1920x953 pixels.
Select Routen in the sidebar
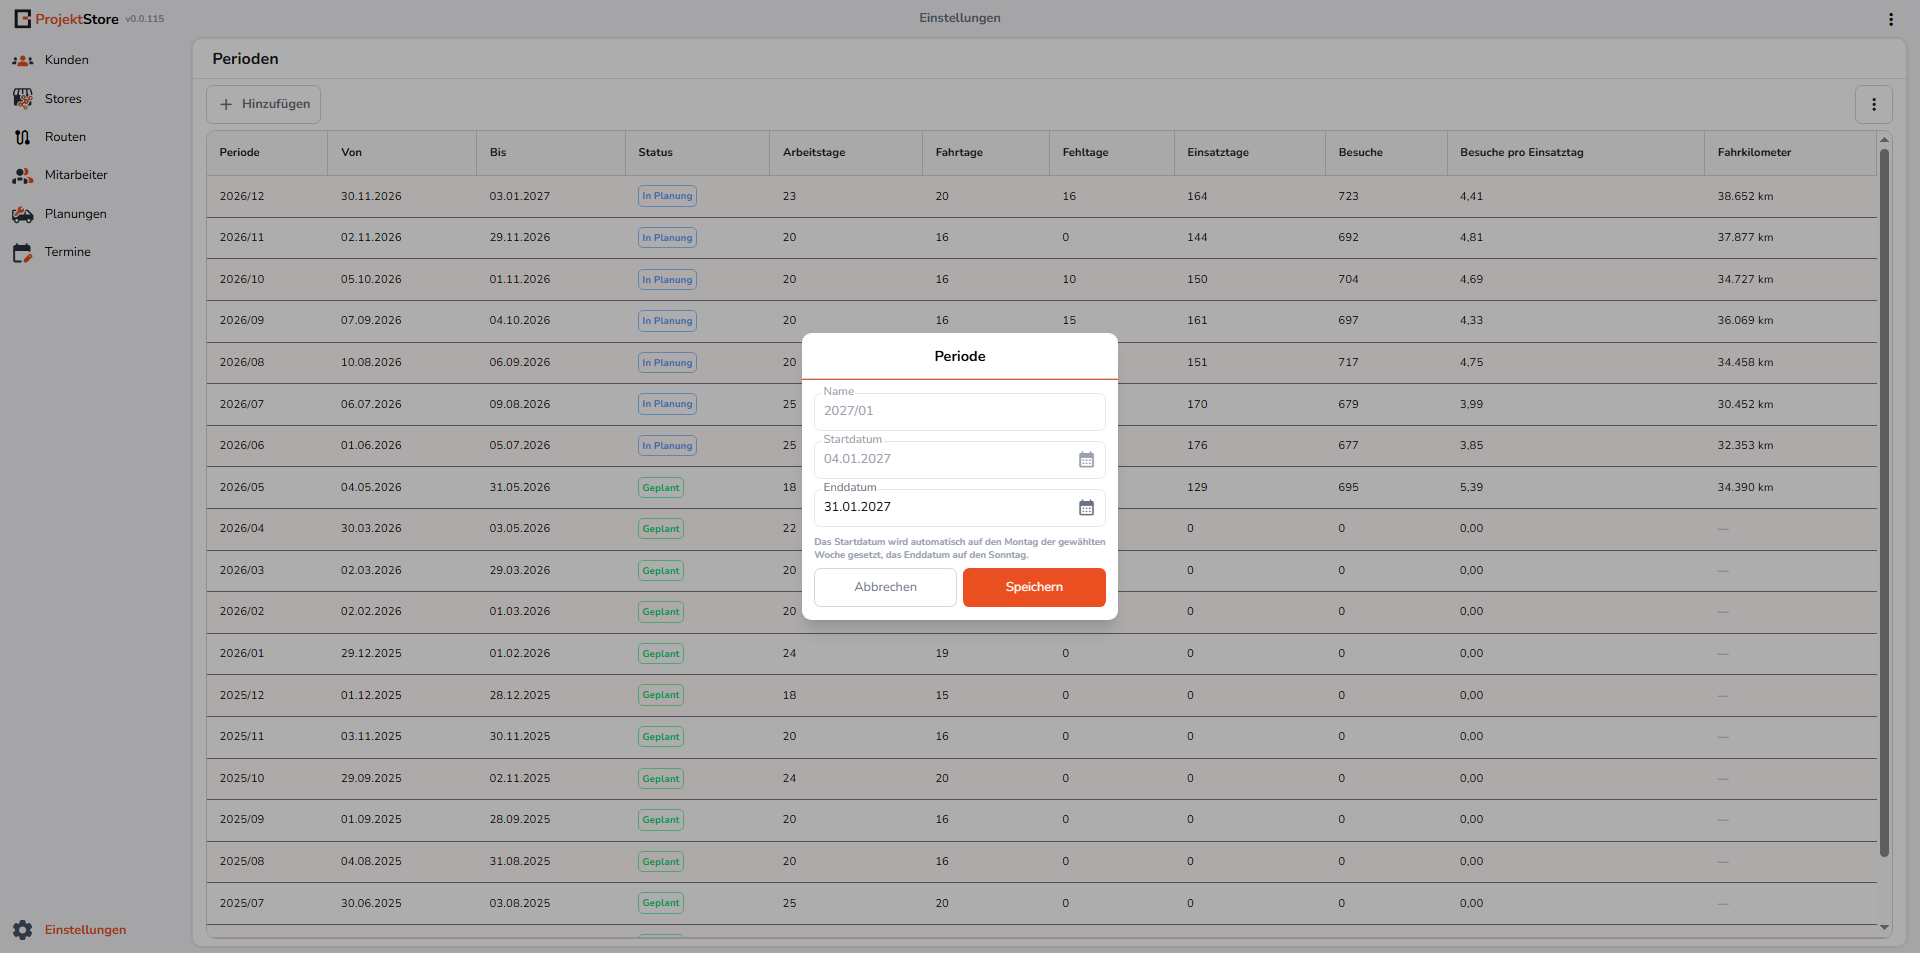tap(65, 137)
